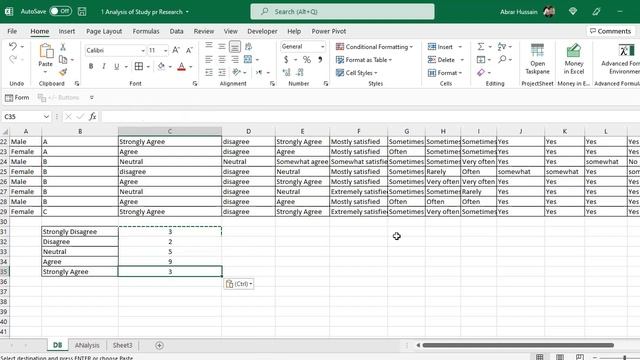The height and width of the screenshot is (360, 640).
Task: Toggle Center horizontal alignment
Action: click(222, 60)
